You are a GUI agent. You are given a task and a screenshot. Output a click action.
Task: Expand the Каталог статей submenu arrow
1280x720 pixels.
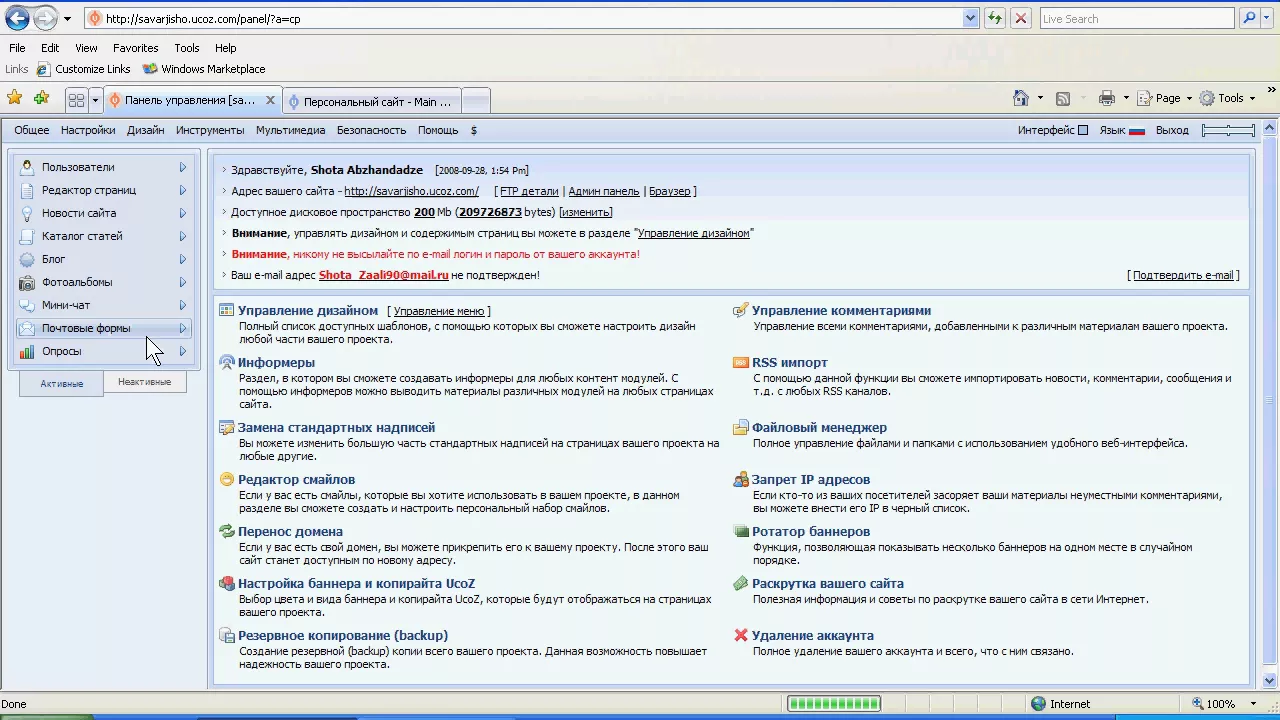click(x=183, y=236)
